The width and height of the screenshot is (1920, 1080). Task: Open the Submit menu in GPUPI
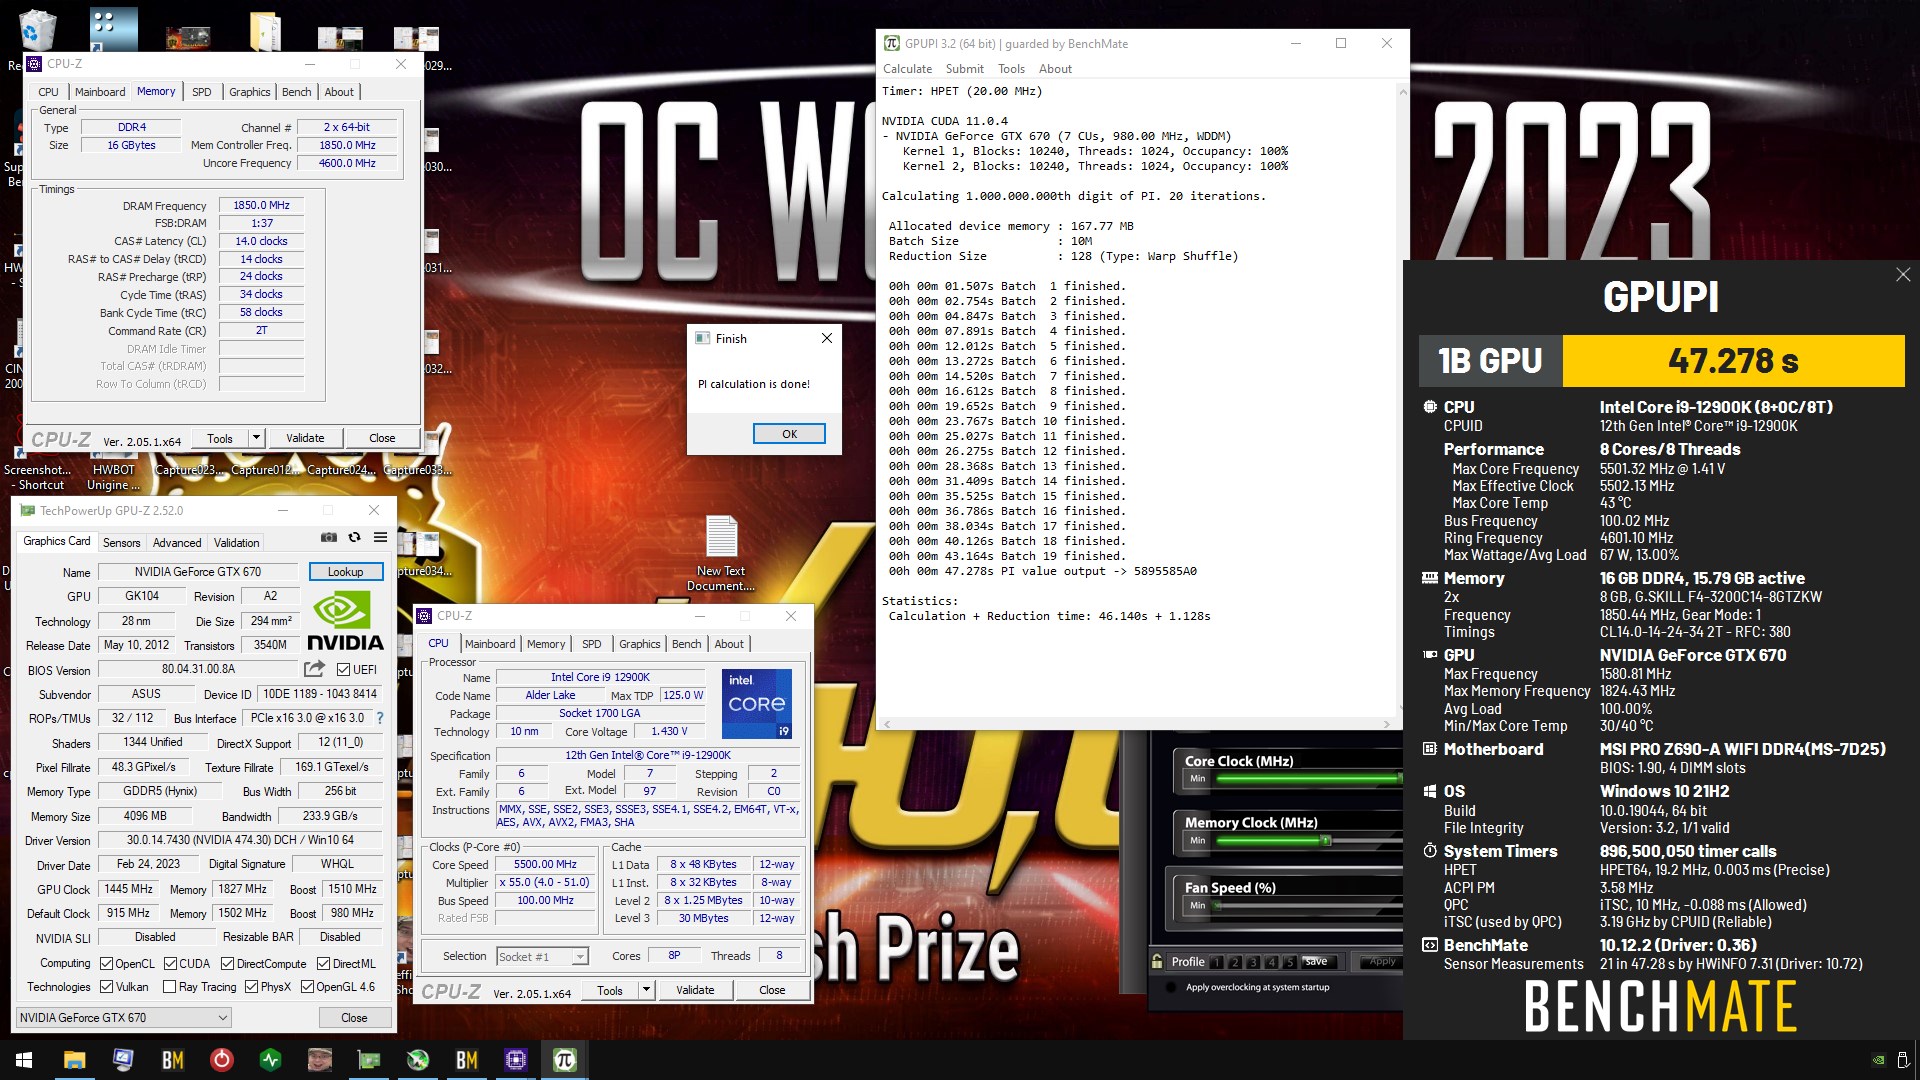(x=964, y=69)
